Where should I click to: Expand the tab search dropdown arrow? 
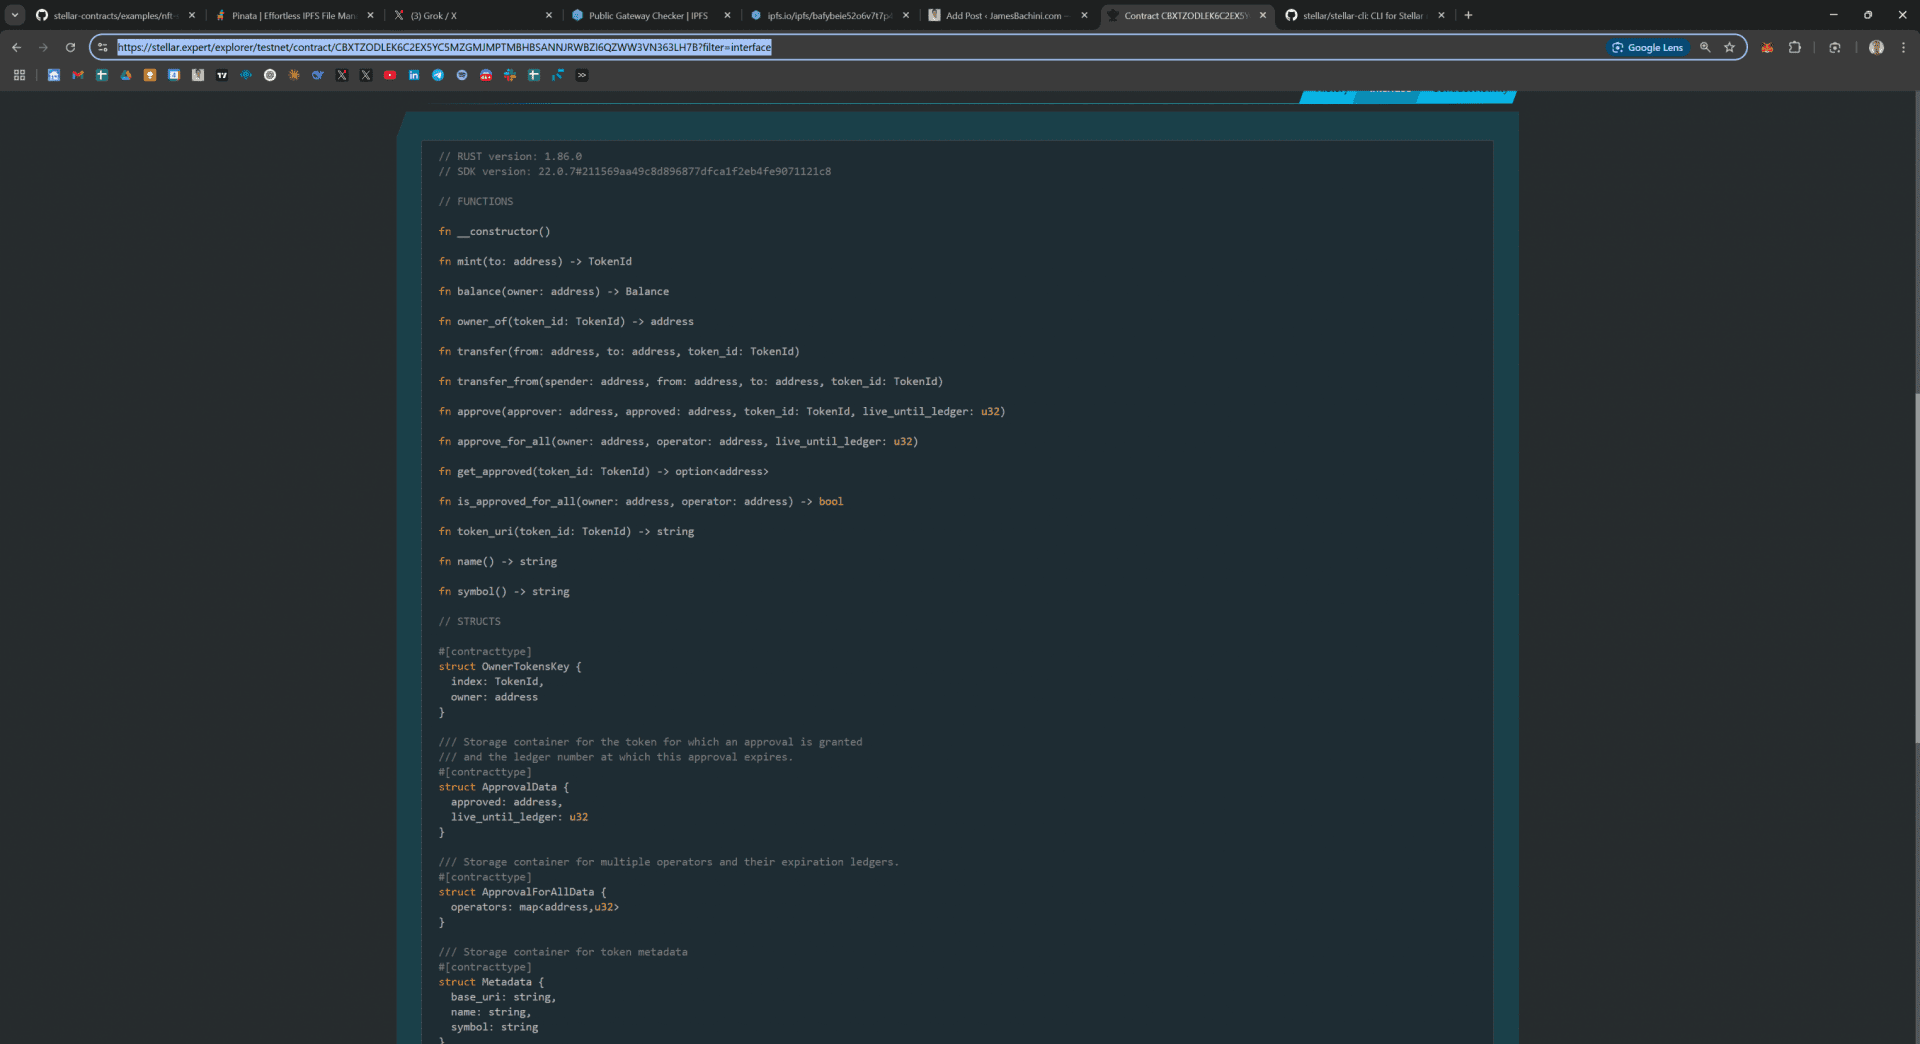point(15,15)
